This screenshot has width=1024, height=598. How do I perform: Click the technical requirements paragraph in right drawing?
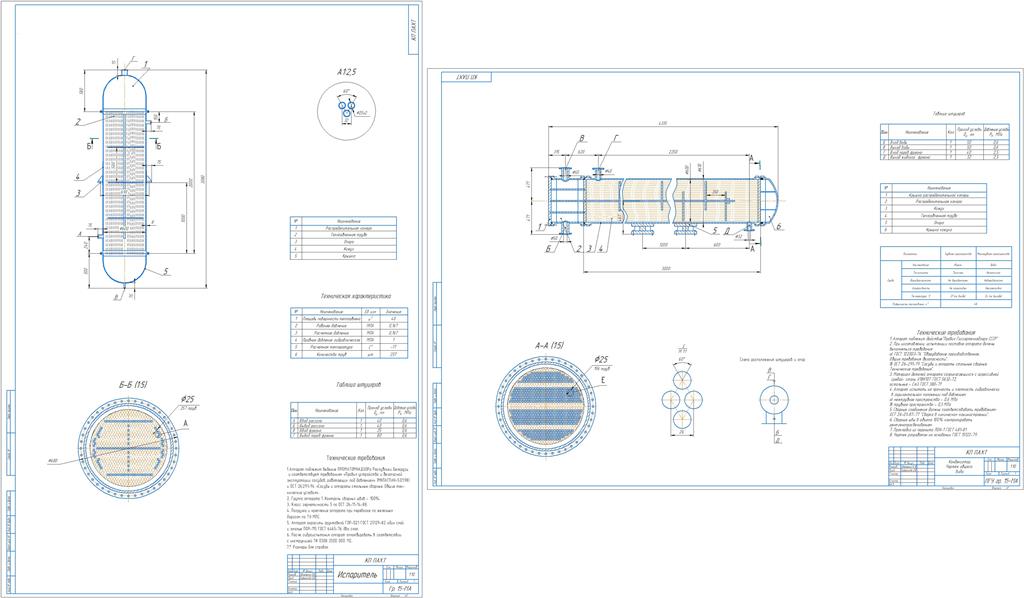944,388
